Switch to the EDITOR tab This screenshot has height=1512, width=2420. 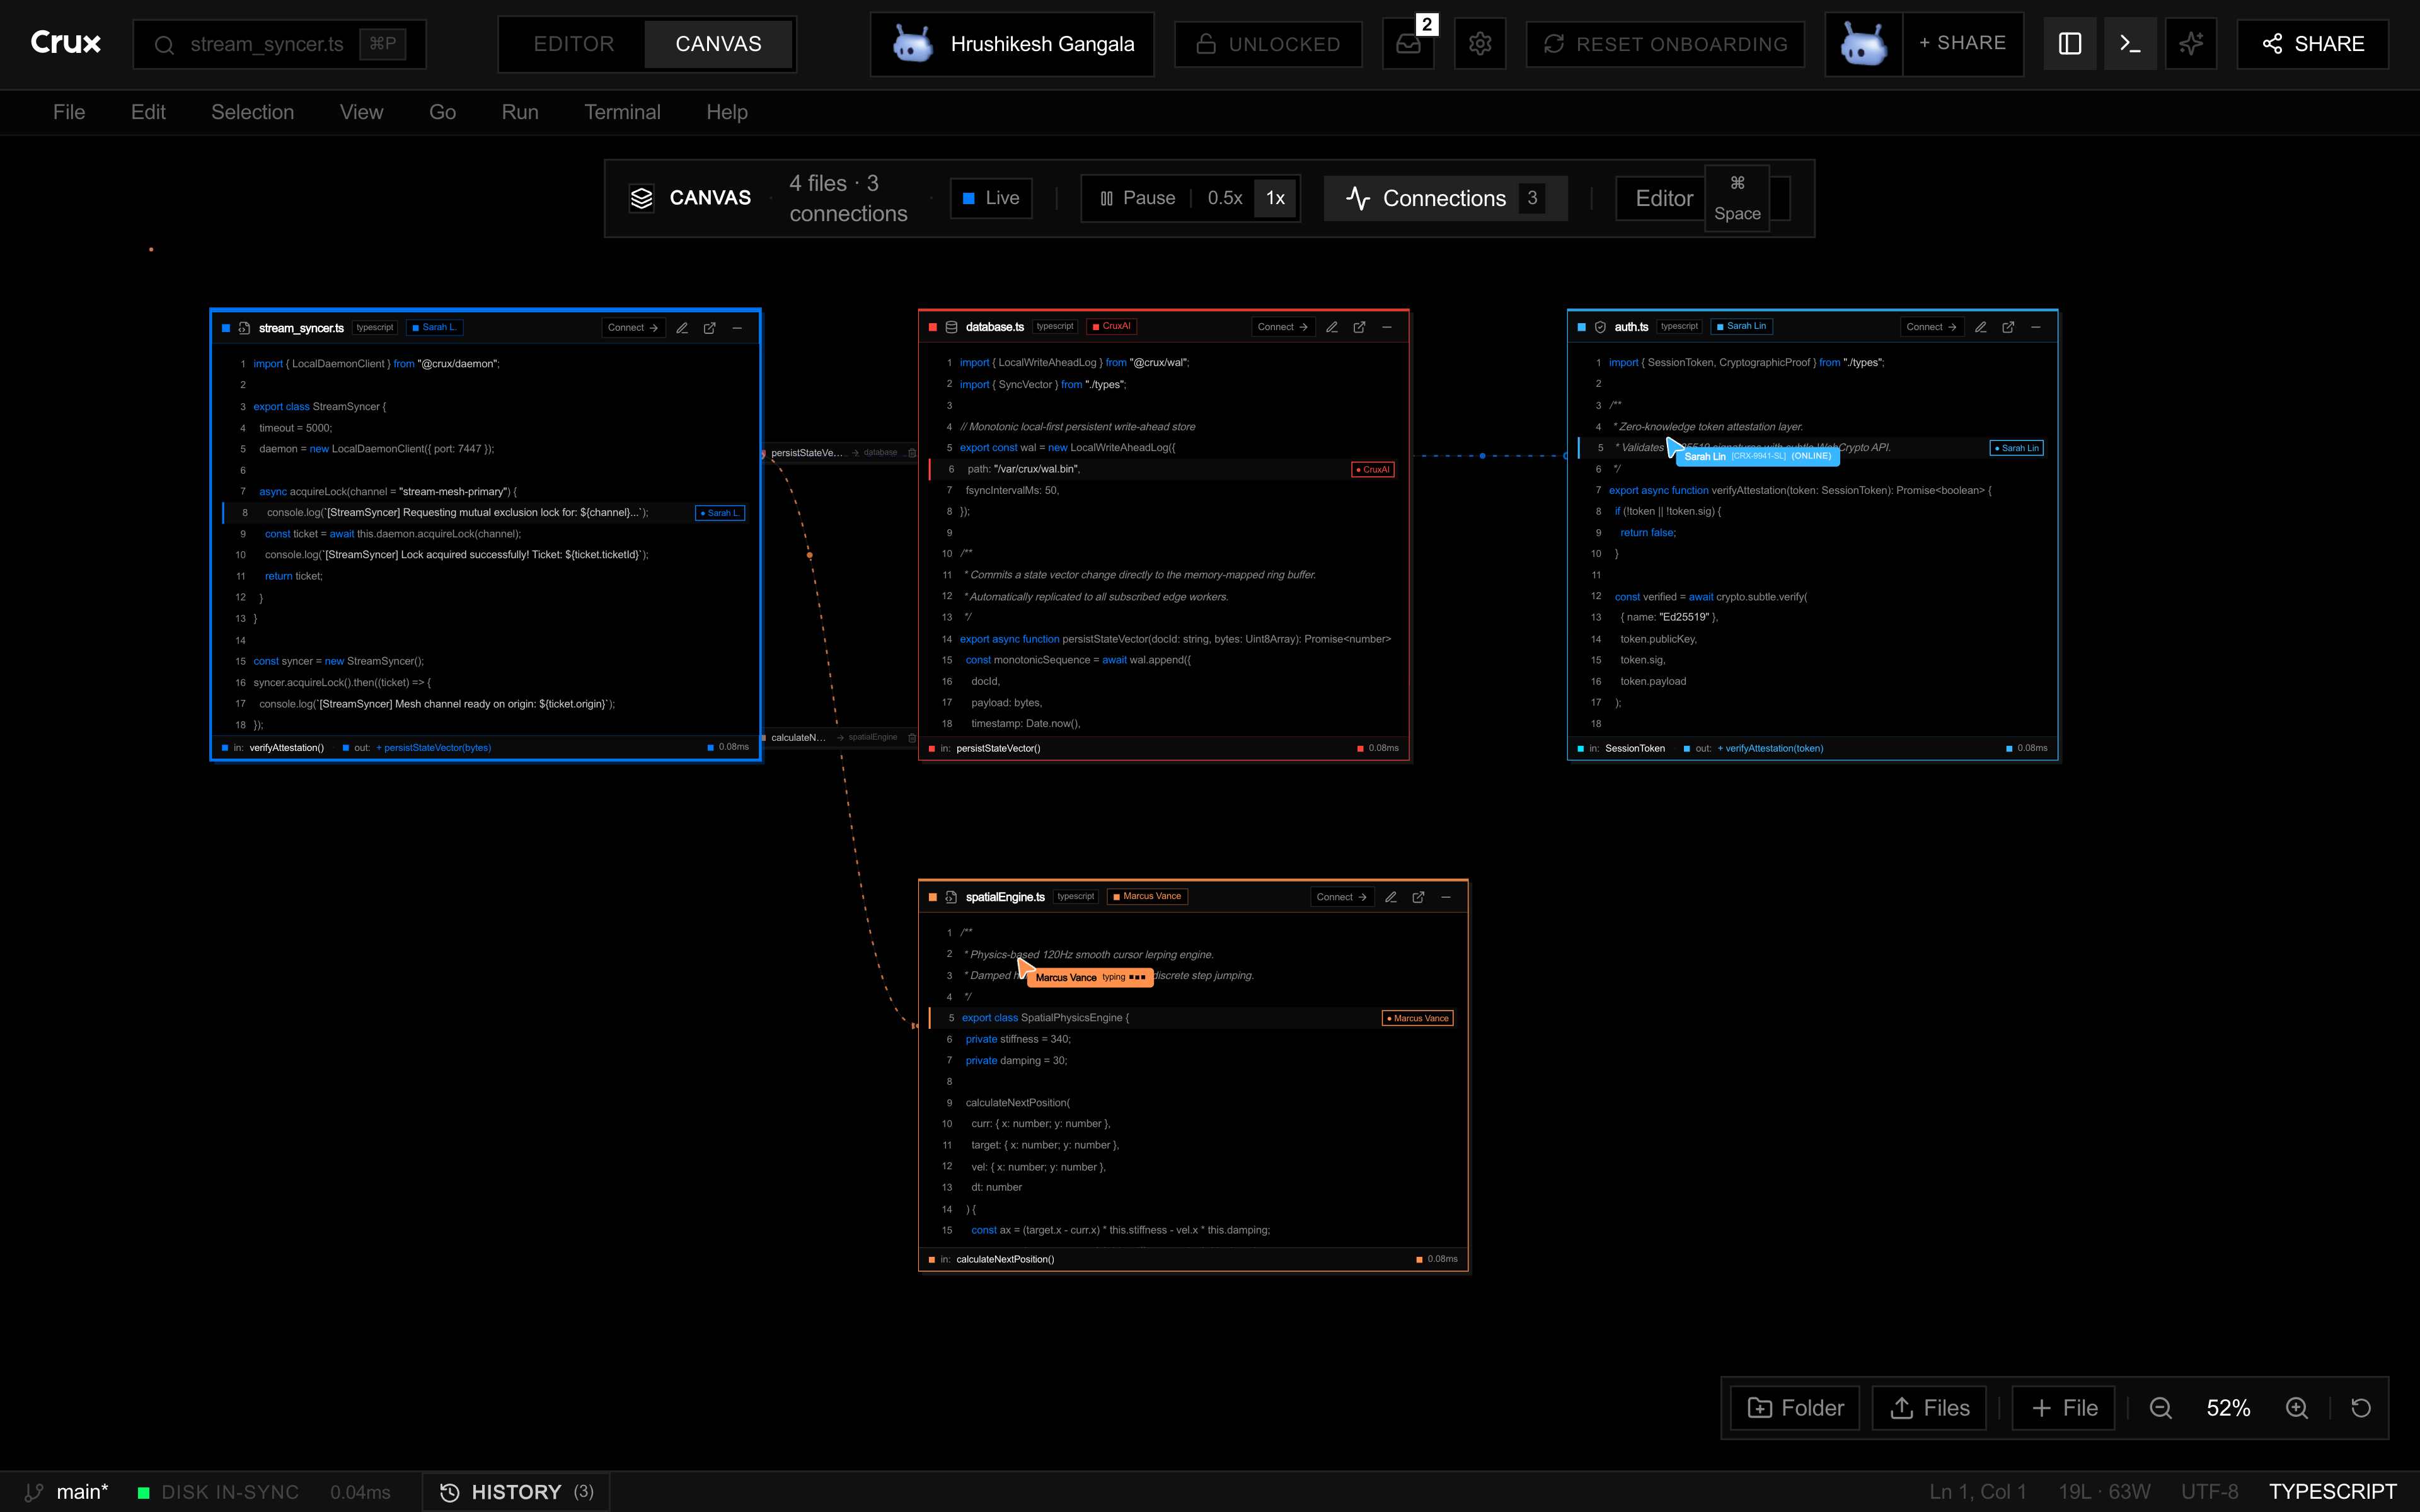point(573,44)
